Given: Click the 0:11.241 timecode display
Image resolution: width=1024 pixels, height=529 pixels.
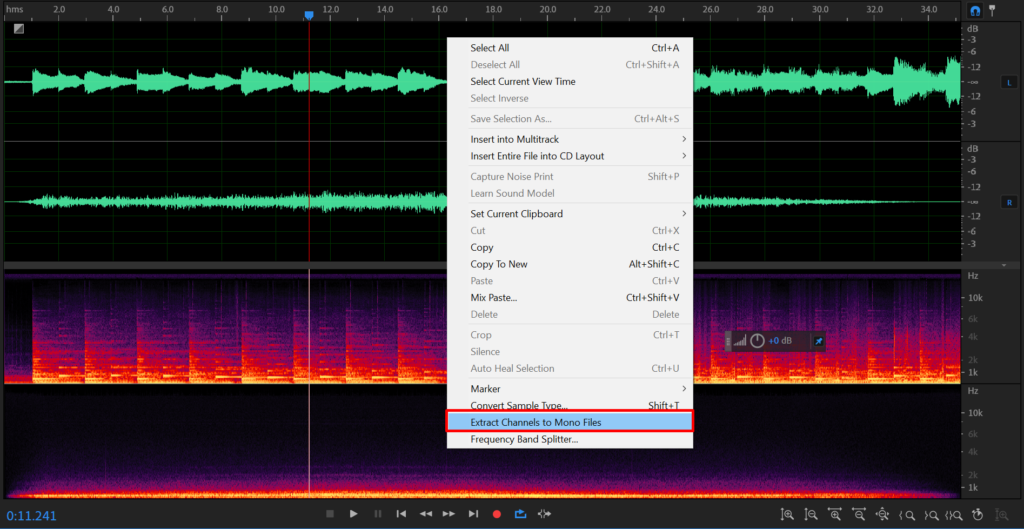Looking at the screenshot, I should (x=31, y=516).
